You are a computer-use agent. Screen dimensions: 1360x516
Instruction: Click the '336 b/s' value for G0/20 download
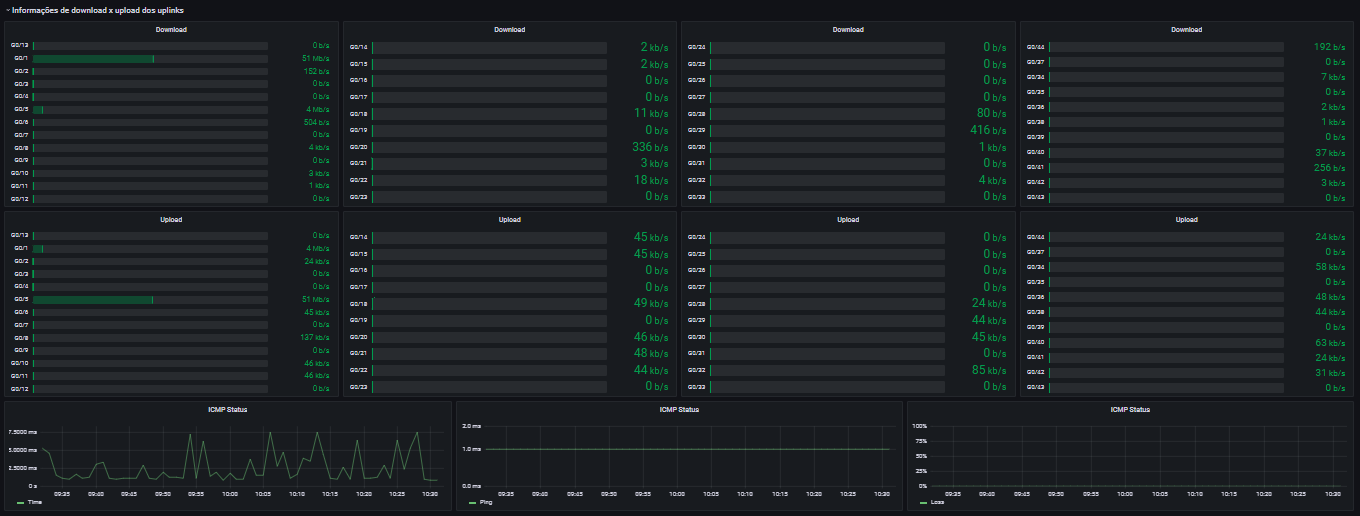650,147
